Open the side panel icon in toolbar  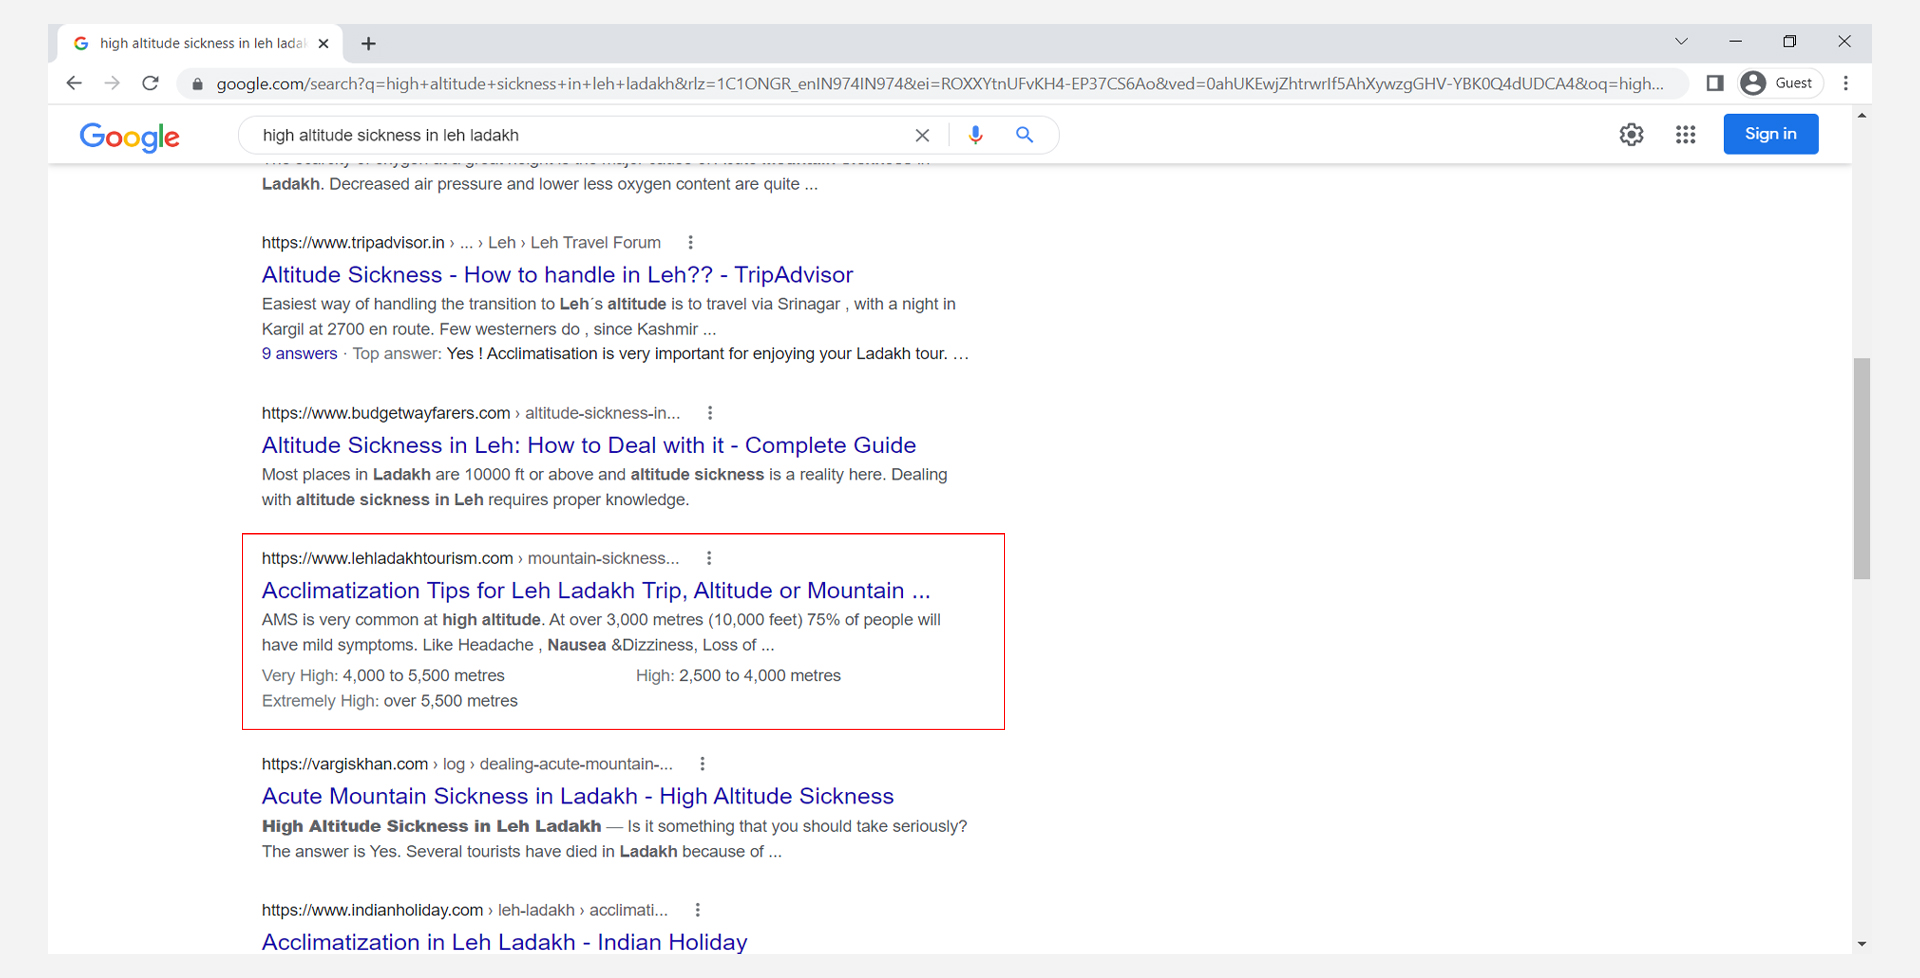click(x=1715, y=83)
